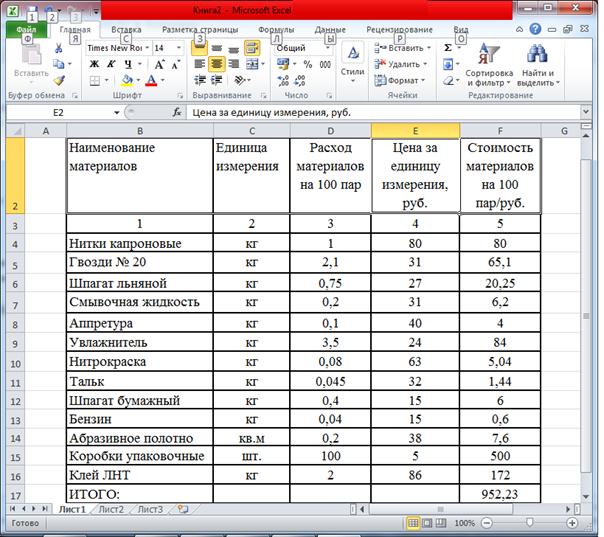Toggle top vertical alignment
This screenshot has height=537, width=604.
pyautogui.click(x=199, y=48)
